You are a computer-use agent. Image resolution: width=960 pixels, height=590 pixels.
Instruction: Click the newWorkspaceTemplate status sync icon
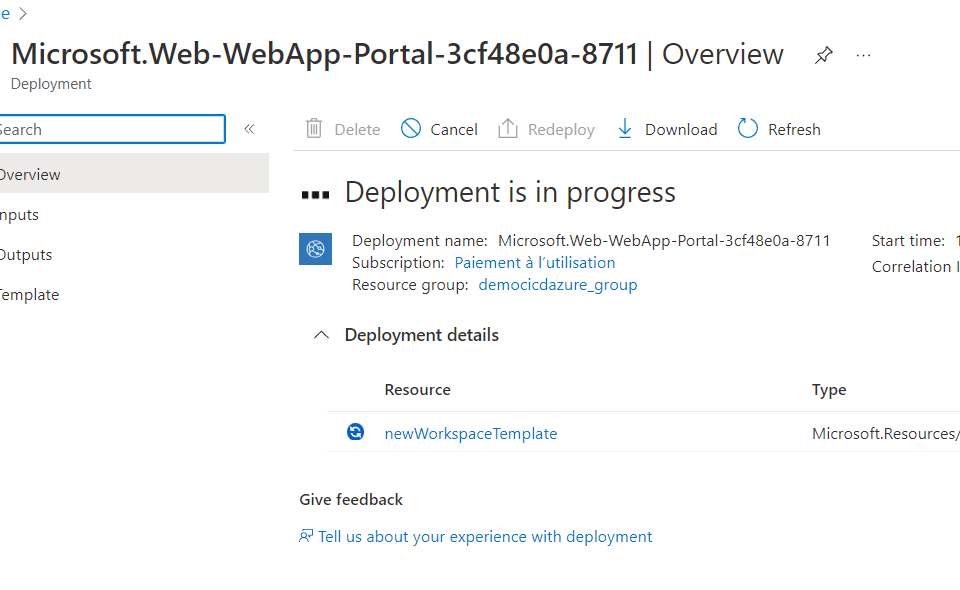[x=355, y=433]
